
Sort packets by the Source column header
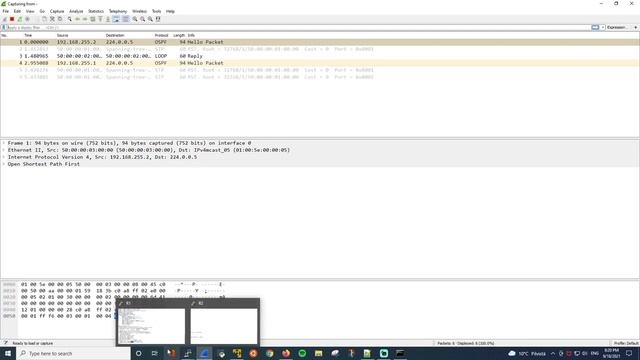tap(62, 36)
